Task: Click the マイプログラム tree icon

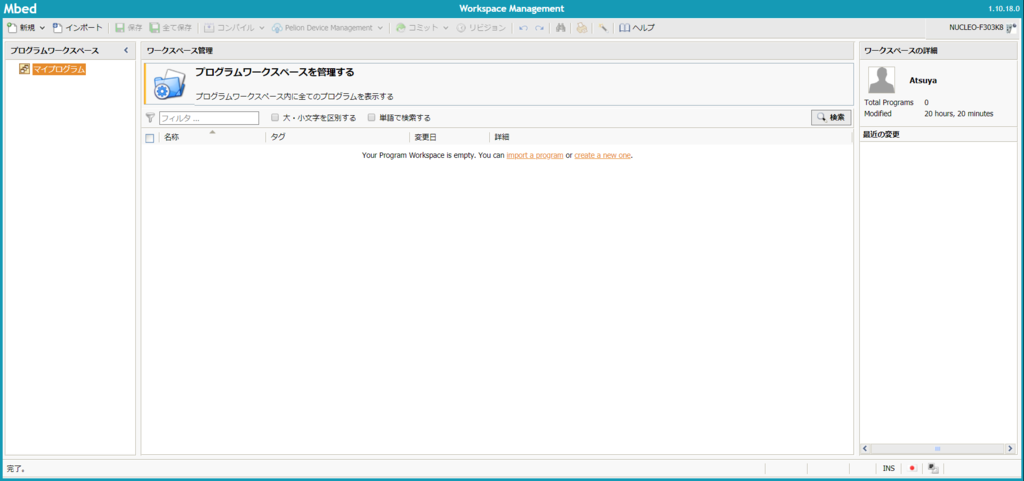Action: [25, 69]
